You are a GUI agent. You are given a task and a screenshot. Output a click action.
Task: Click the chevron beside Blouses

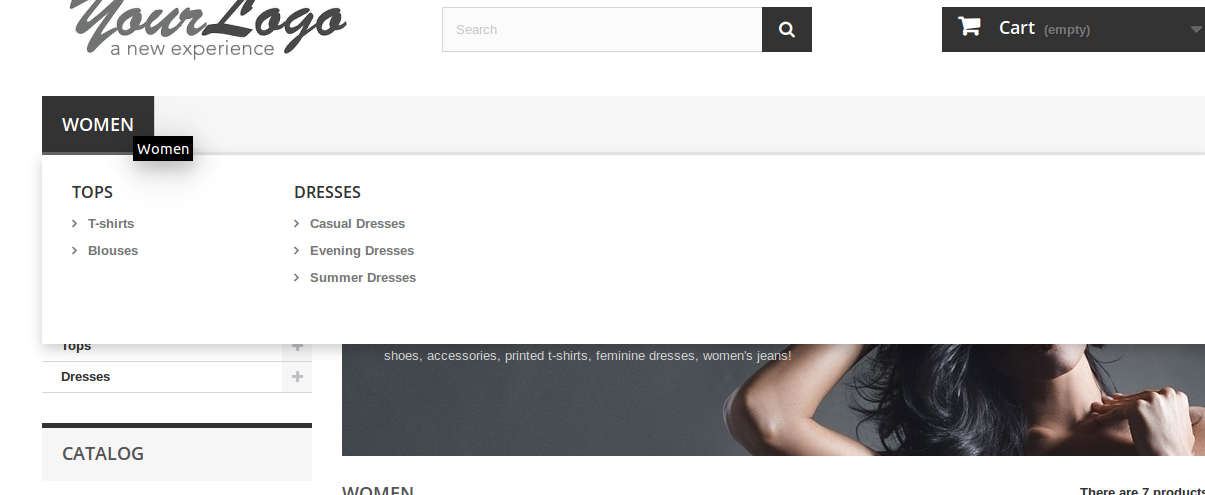tap(75, 251)
